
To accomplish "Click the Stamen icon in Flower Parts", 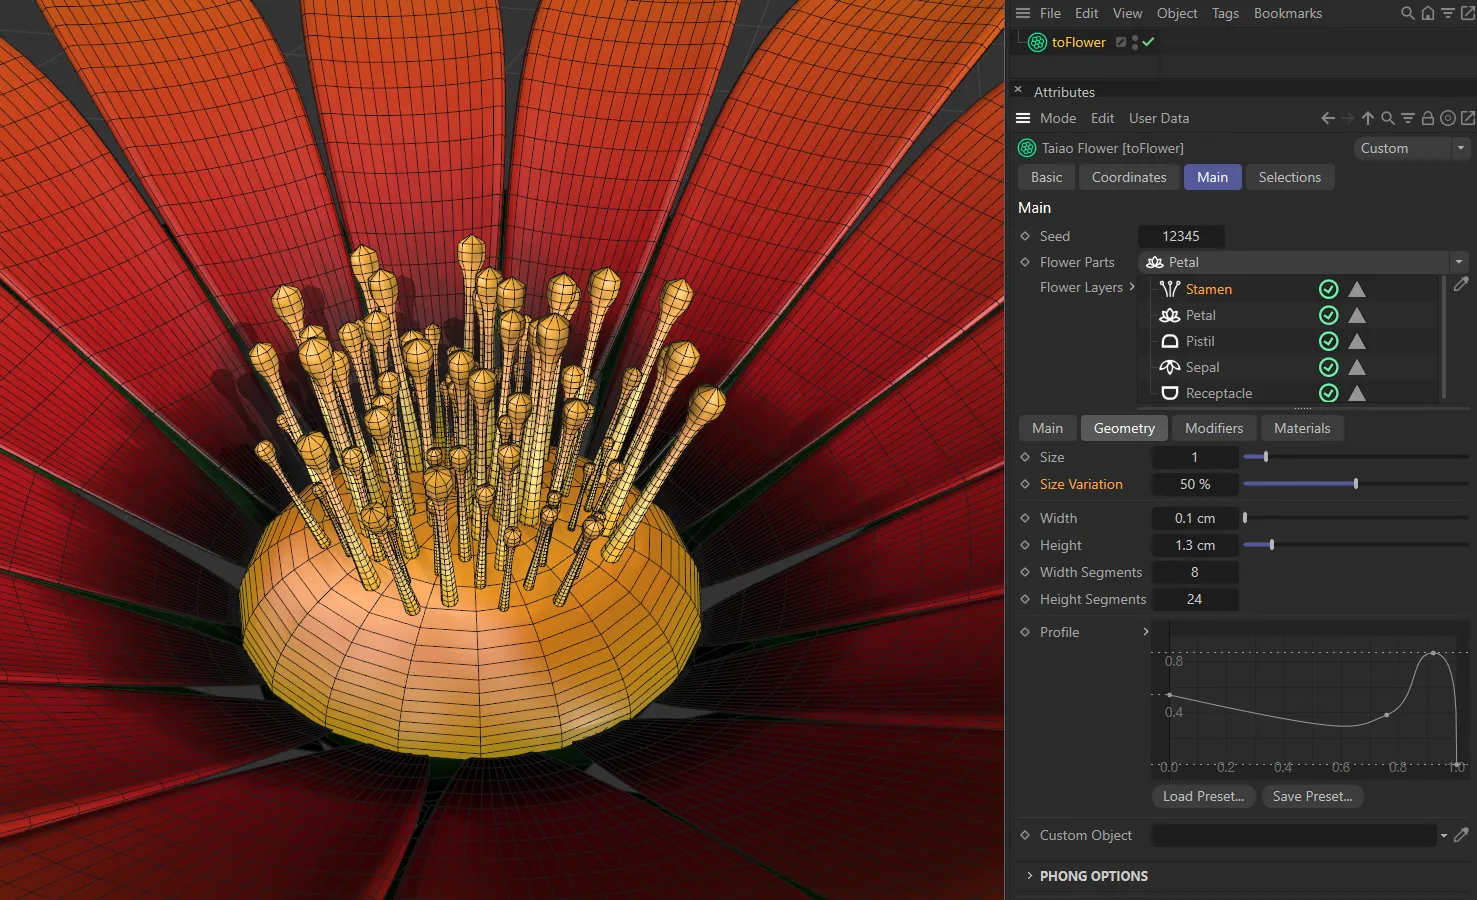I will [x=1170, y=289].
